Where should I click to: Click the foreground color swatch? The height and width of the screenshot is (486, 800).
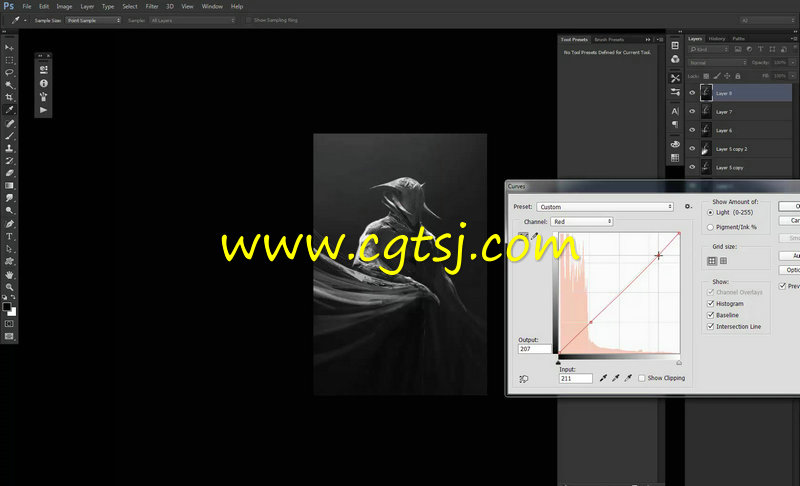tap(7, 306)
